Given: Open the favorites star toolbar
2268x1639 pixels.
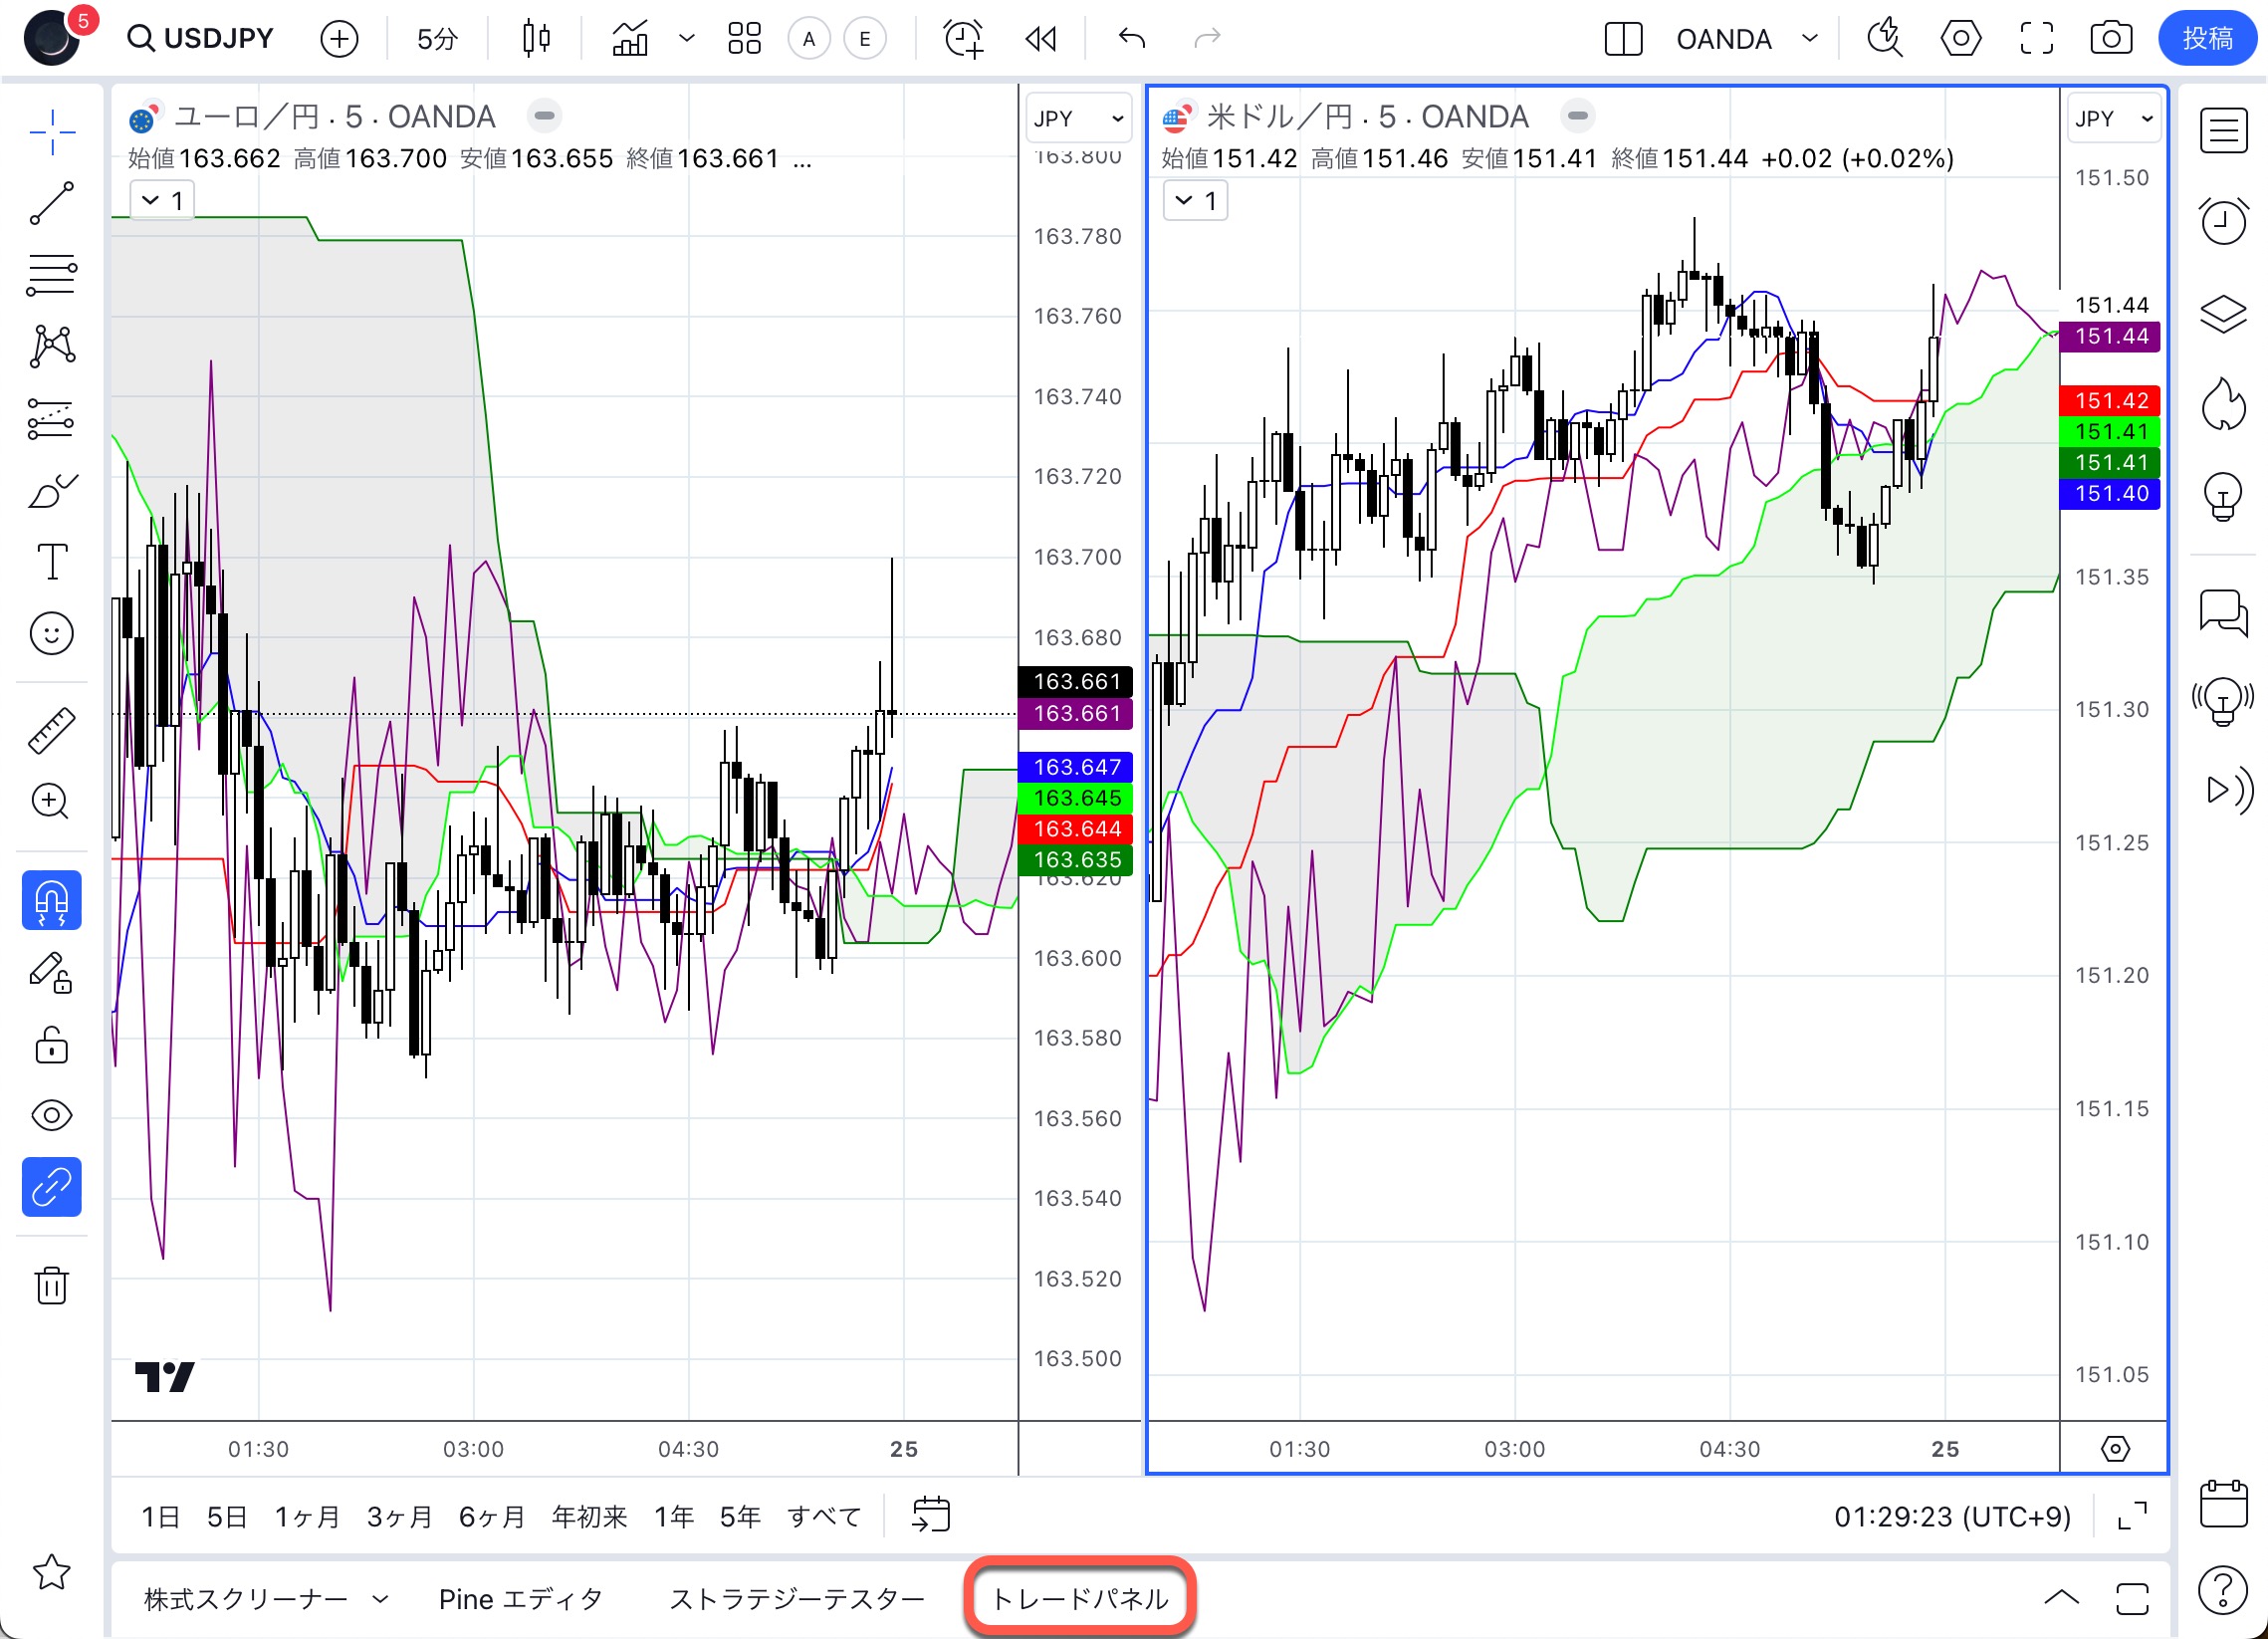Looking at the screenshot, I should click(x=52, y=1572).
